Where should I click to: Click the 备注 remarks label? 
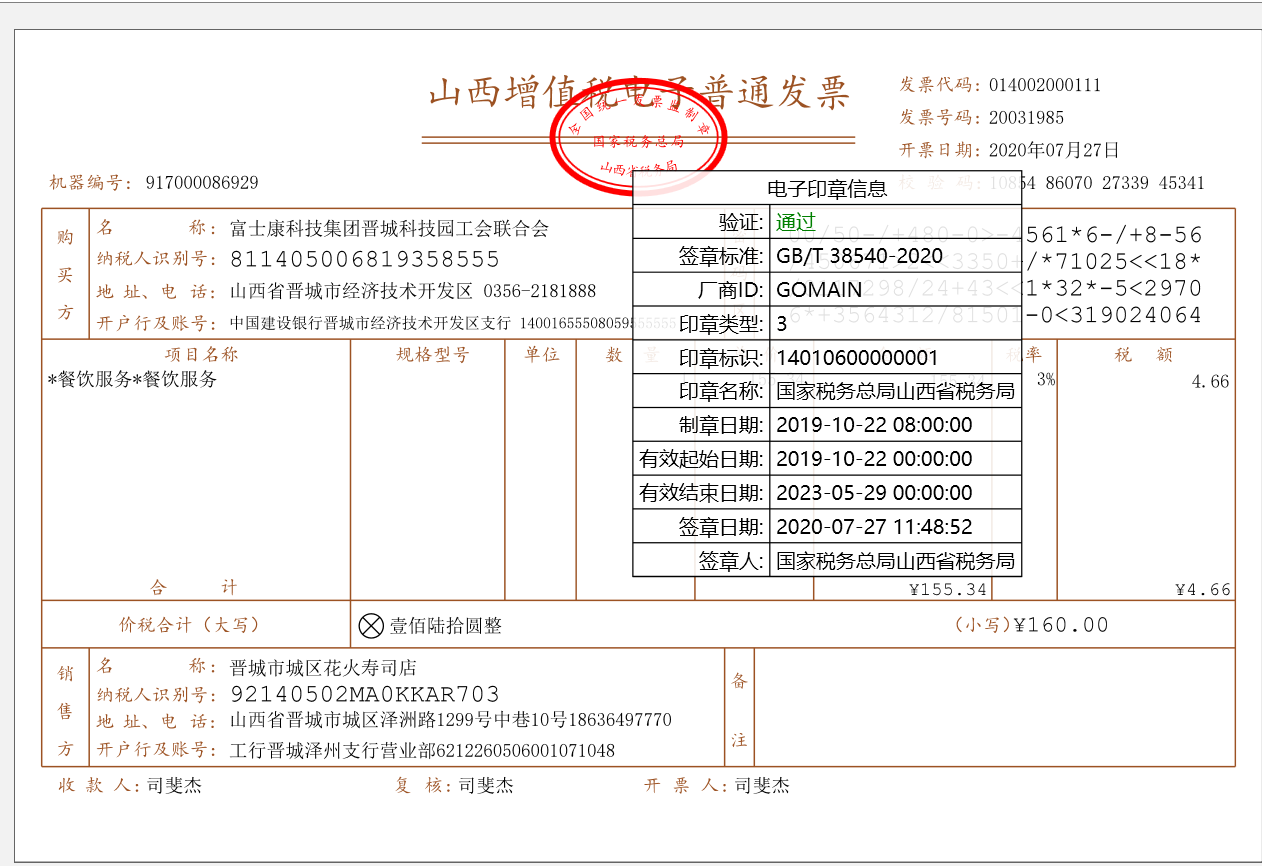click(x=739, y=711)
